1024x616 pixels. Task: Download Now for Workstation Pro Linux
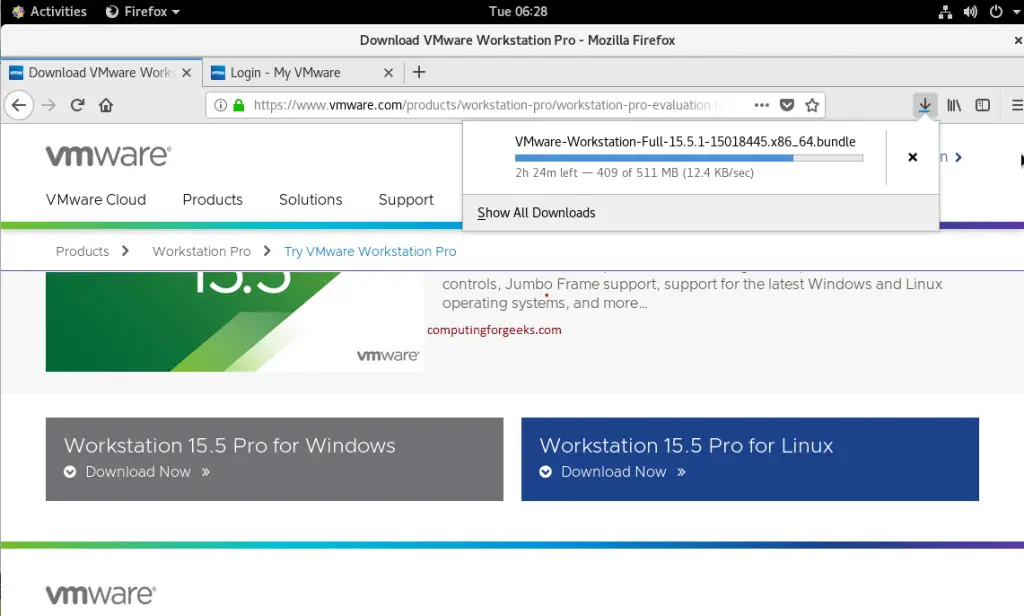coord(613,472)
